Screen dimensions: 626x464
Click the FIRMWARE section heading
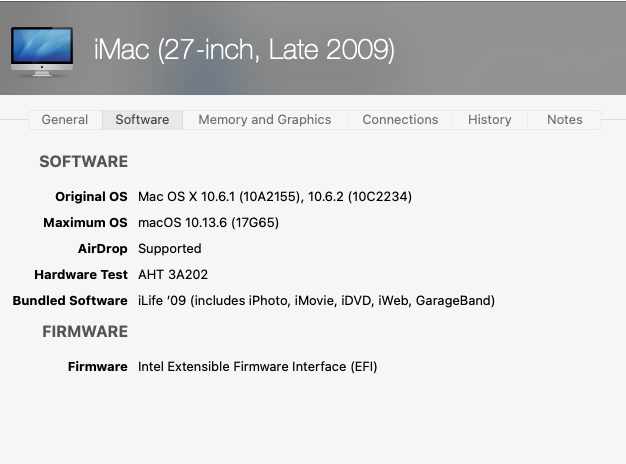[x=85, y=331]
